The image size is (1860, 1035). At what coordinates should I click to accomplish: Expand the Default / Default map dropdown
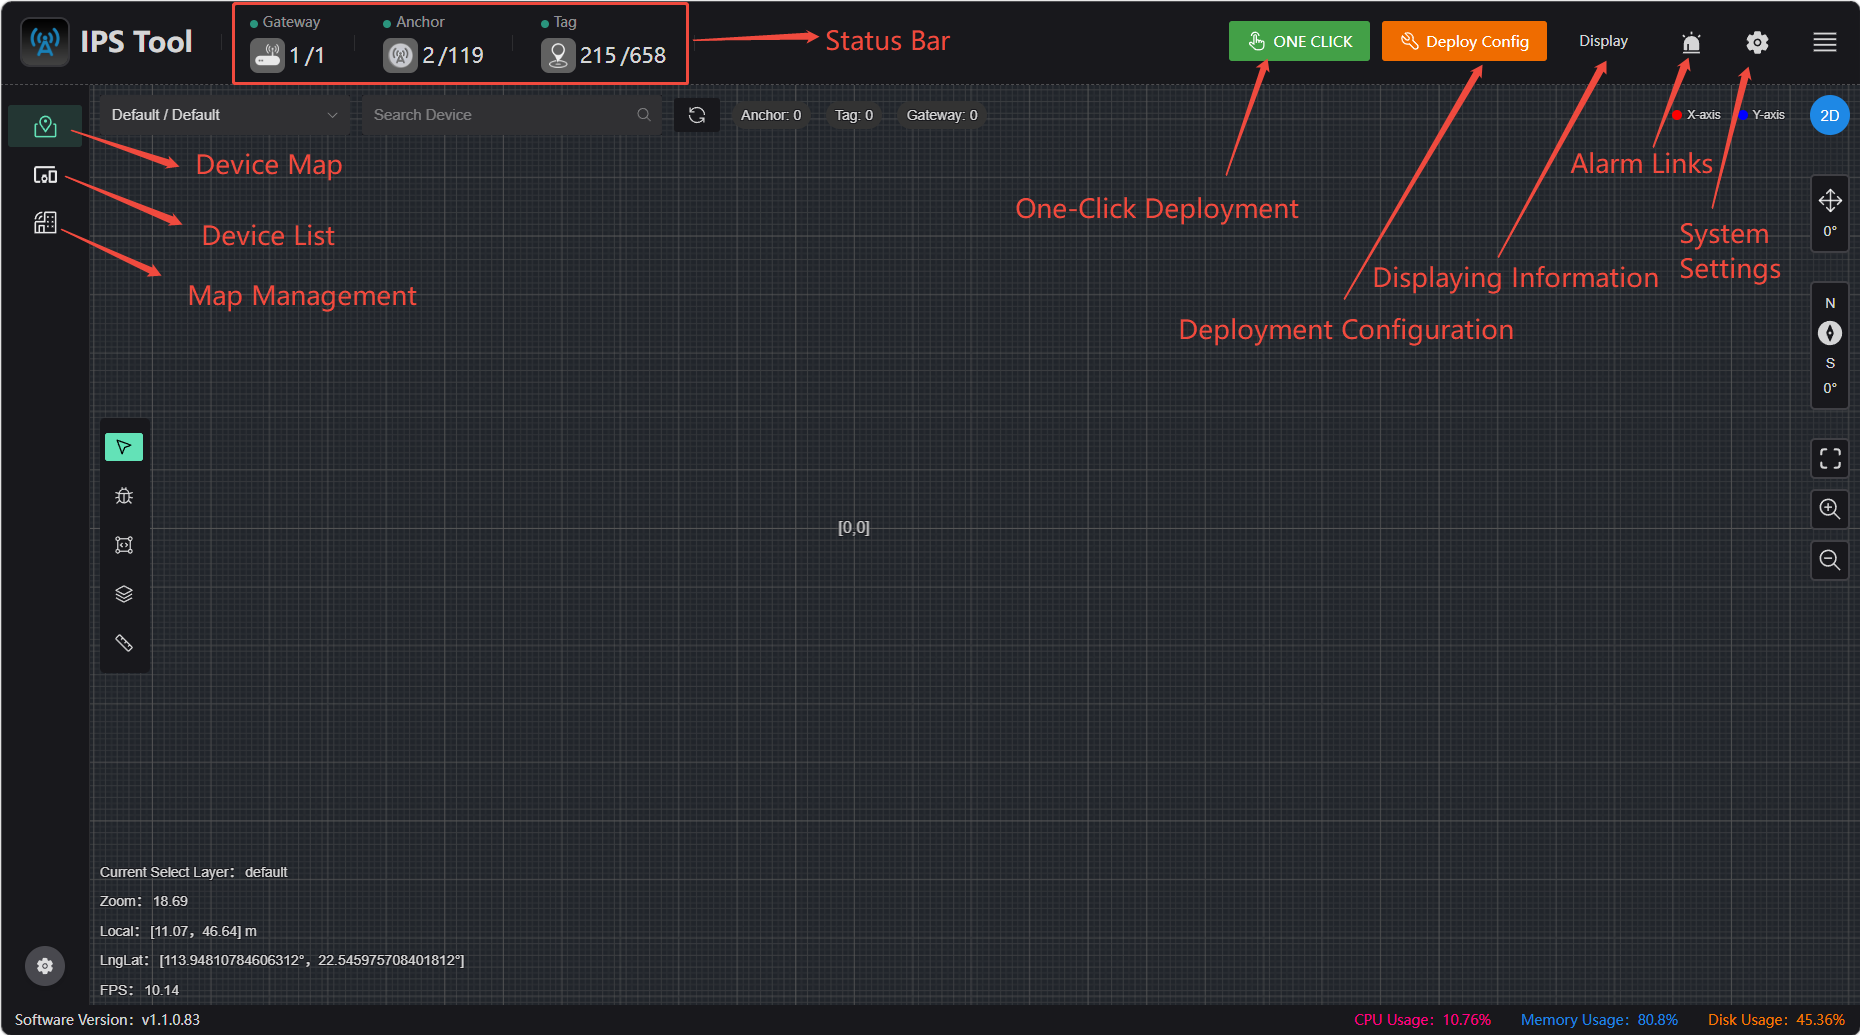(225, 115)
